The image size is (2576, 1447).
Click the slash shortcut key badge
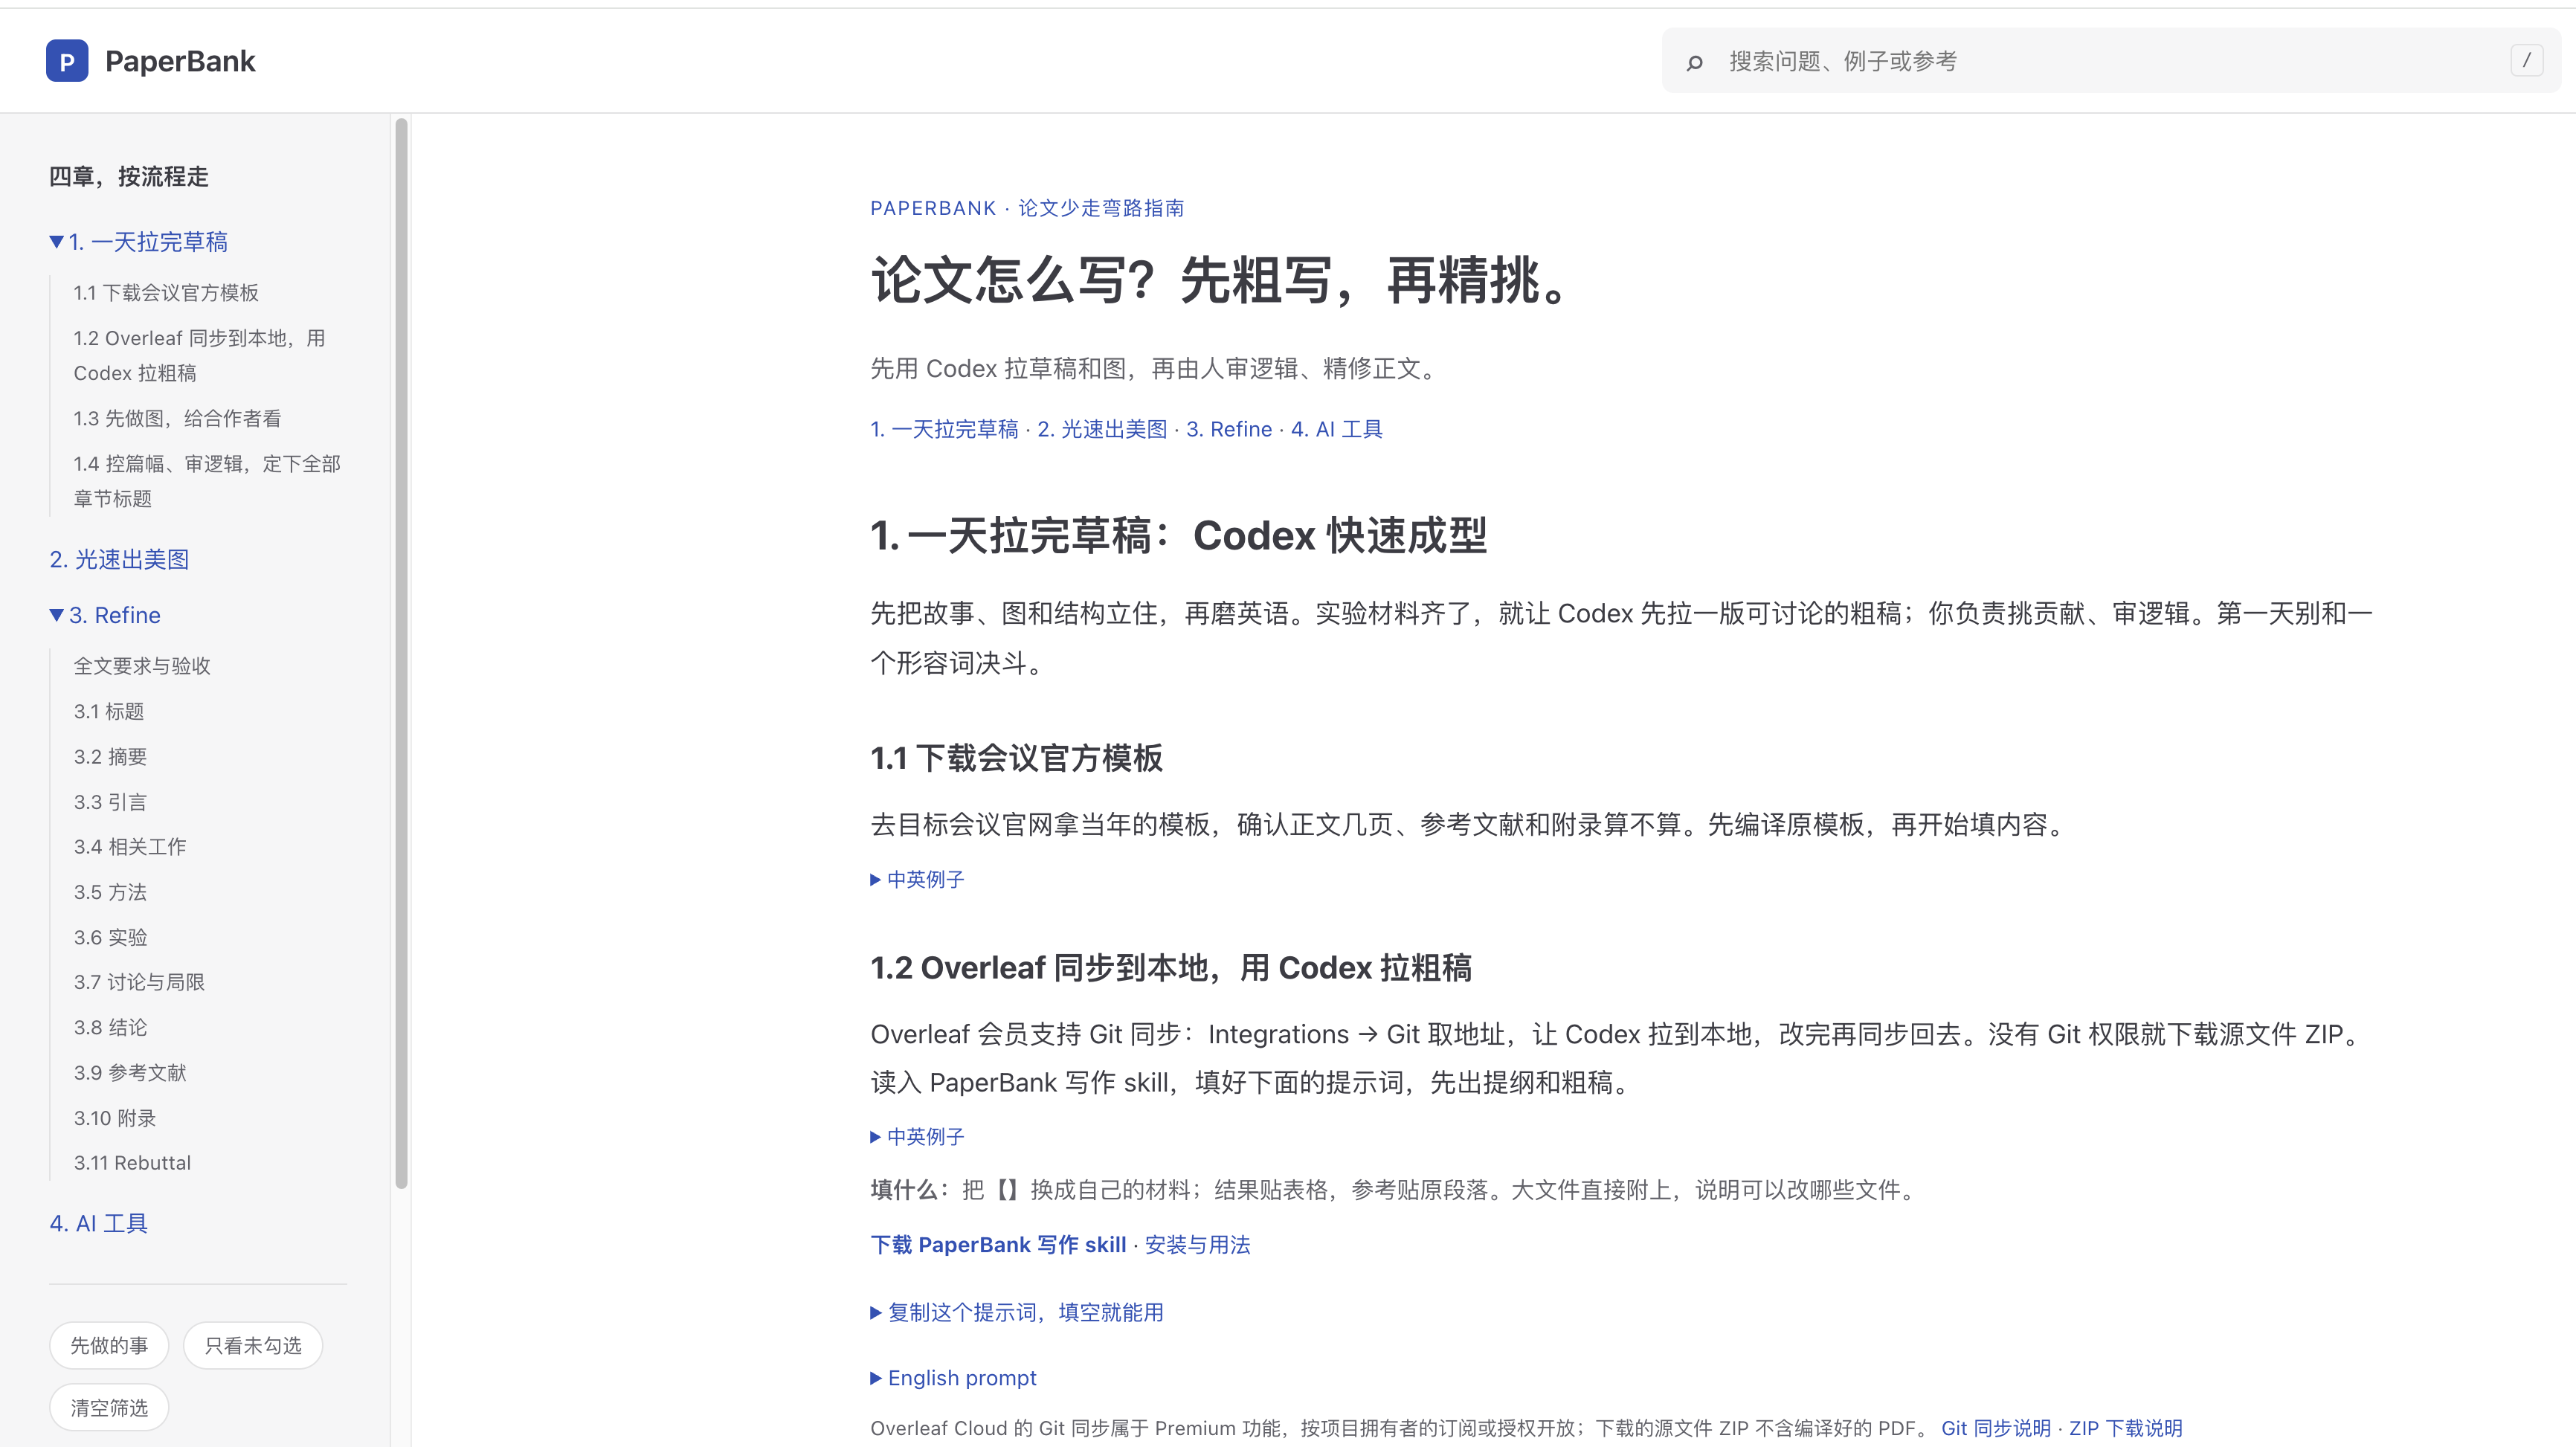(x=2526, y=60)
